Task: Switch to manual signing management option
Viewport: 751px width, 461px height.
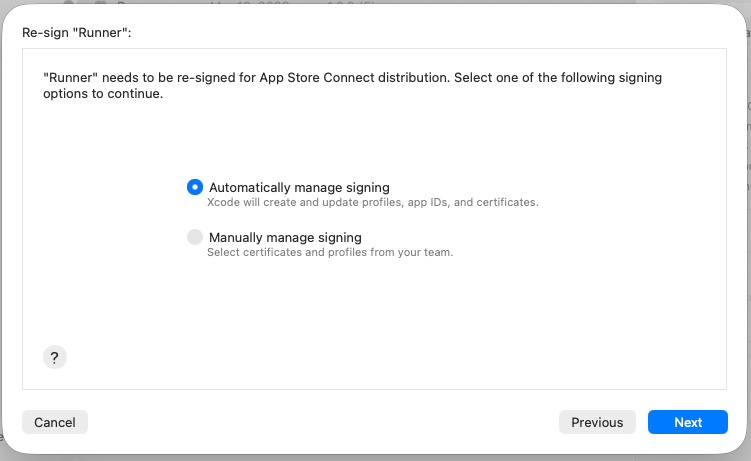Action: click(x=195, y=237)
